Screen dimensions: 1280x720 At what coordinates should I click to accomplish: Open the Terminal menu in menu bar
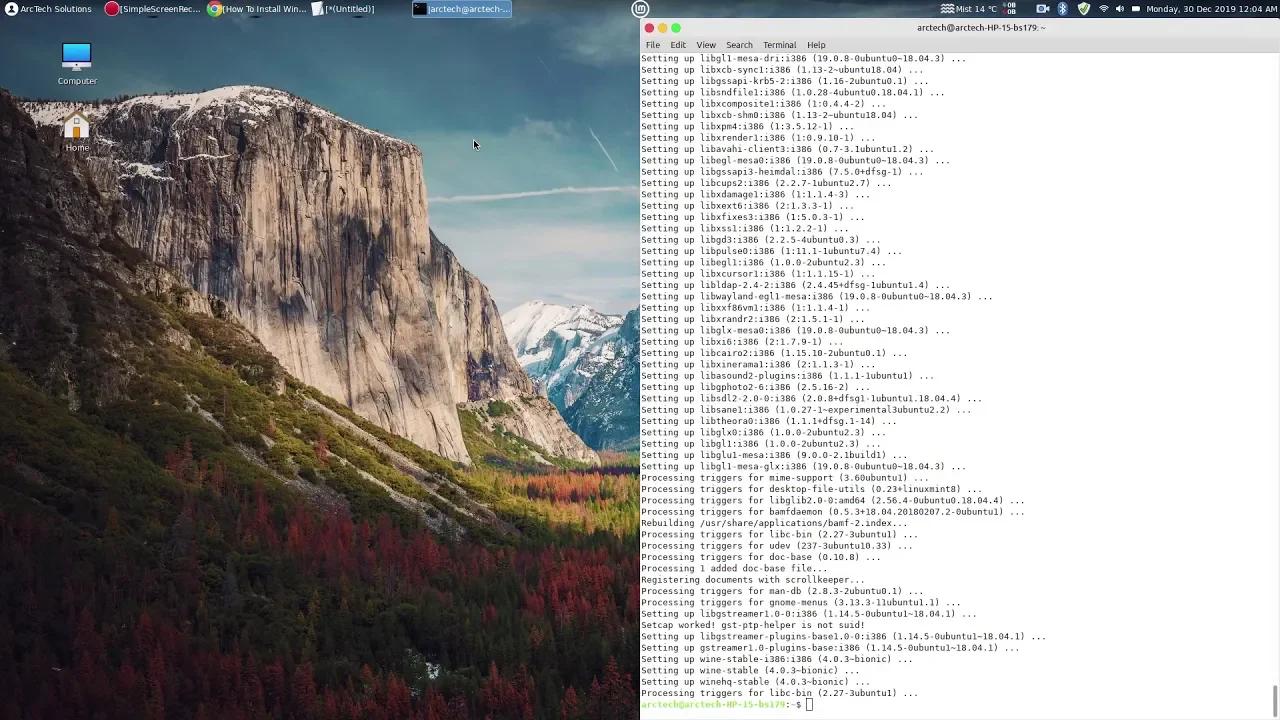click(x=779, y=45)
